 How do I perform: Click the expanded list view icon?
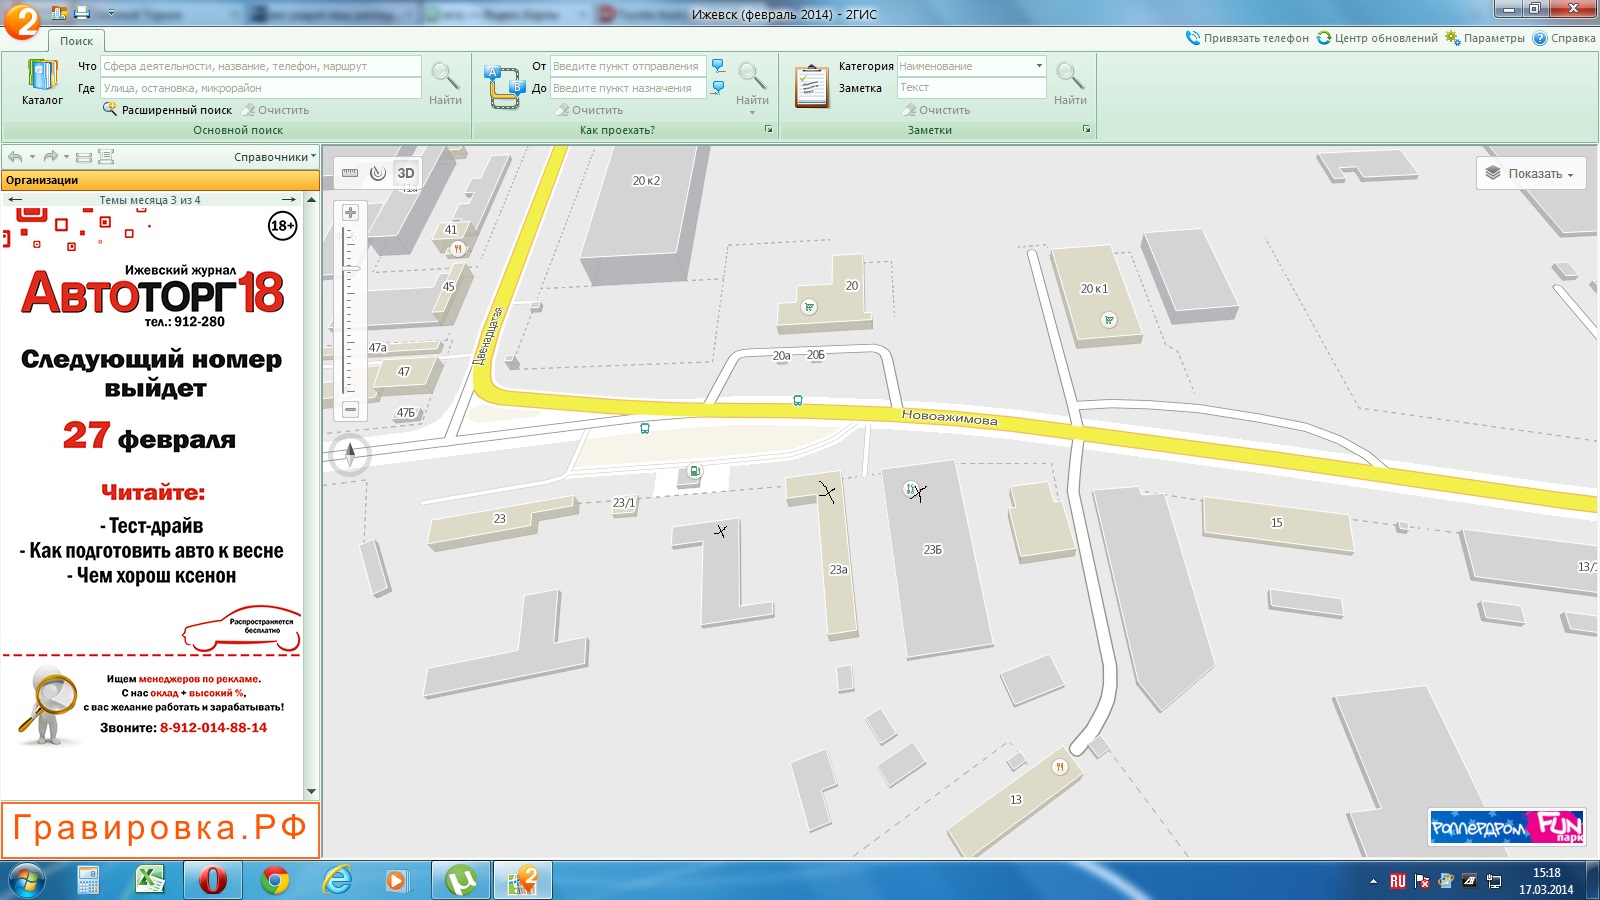pyautogui.click(x=106, y=157)
